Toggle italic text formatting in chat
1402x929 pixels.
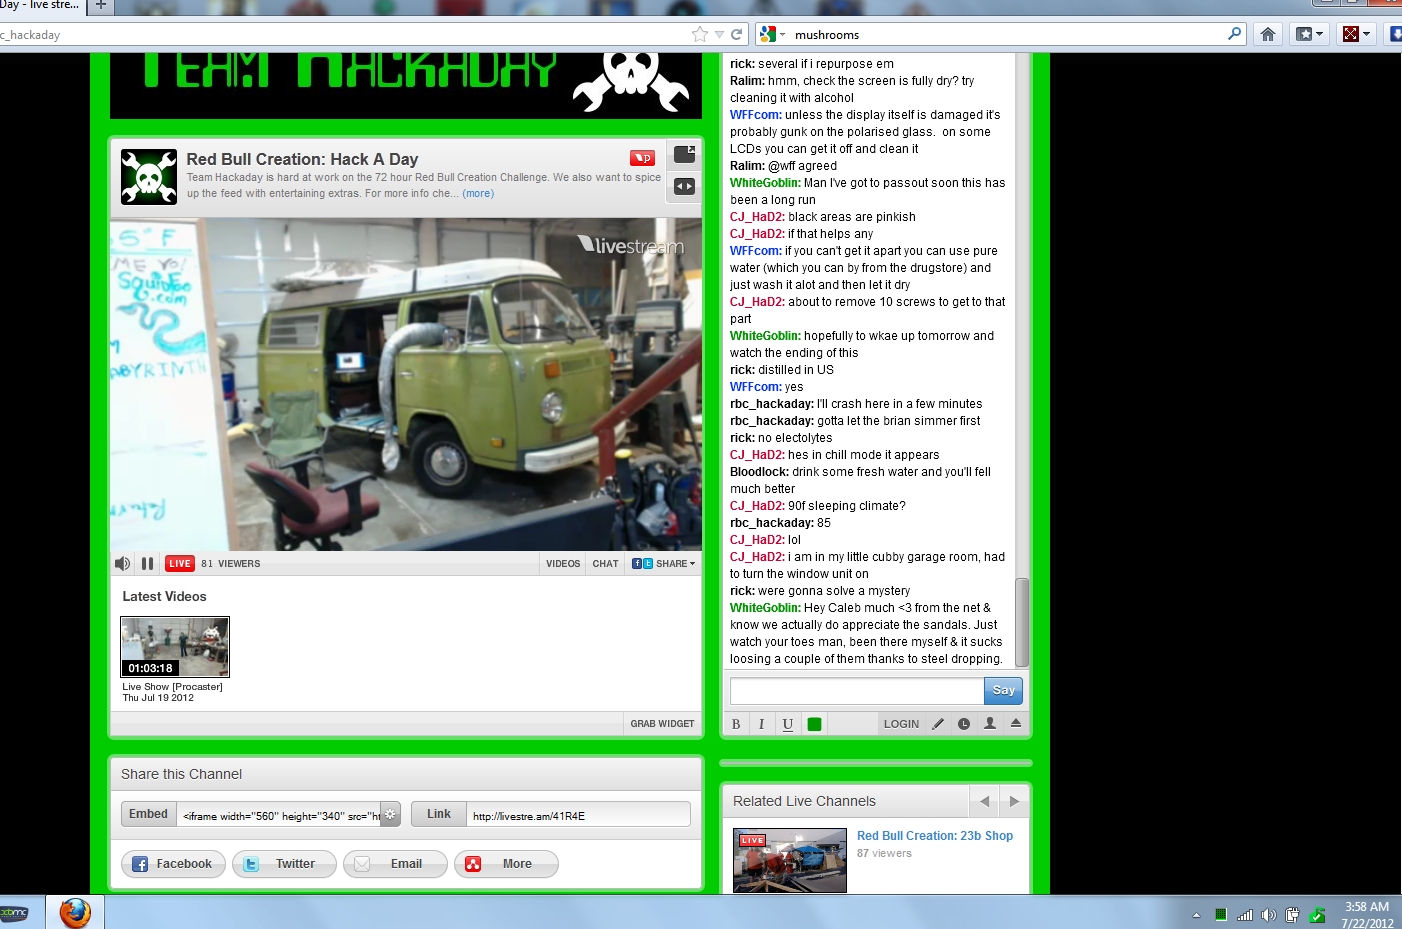point(762,724)
